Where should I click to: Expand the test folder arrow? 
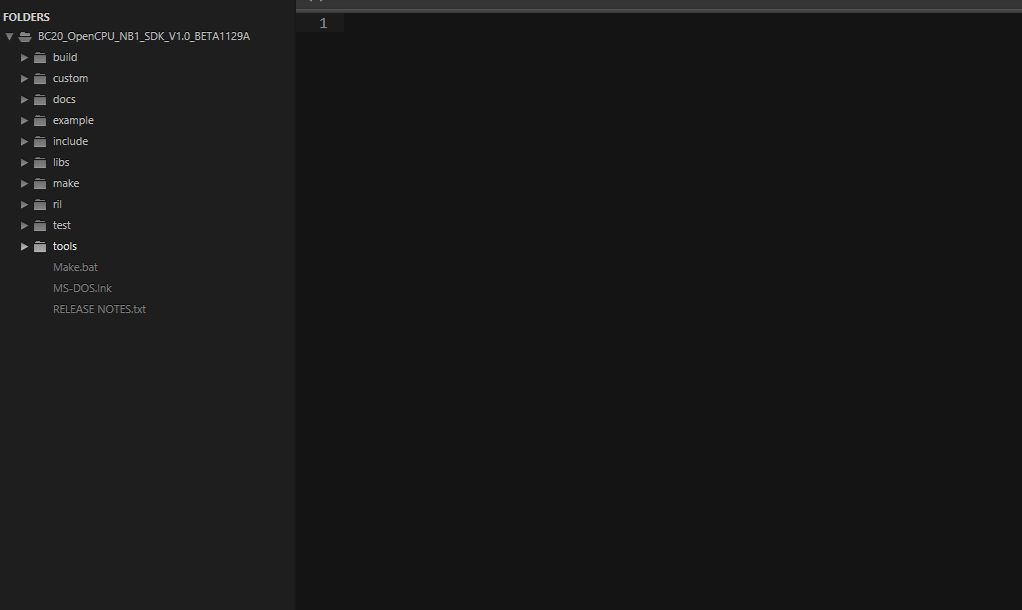coord(24,225)
